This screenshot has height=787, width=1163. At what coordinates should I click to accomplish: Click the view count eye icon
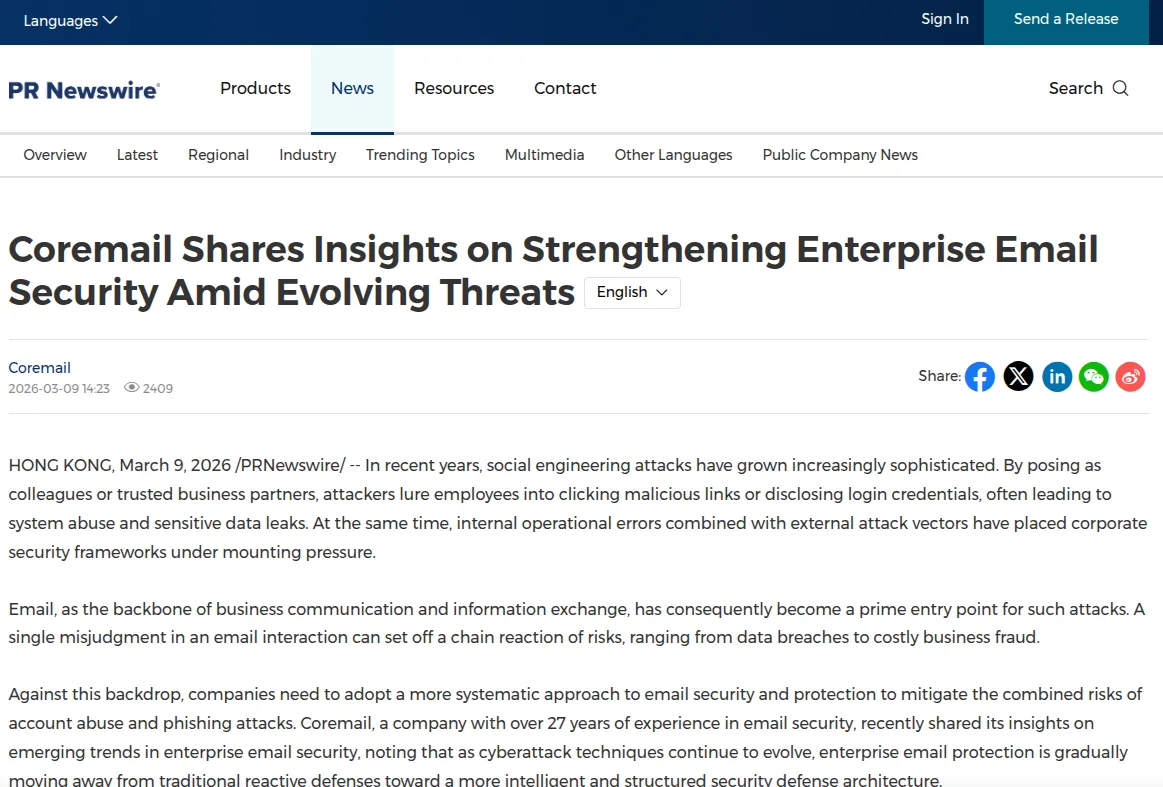131,388
